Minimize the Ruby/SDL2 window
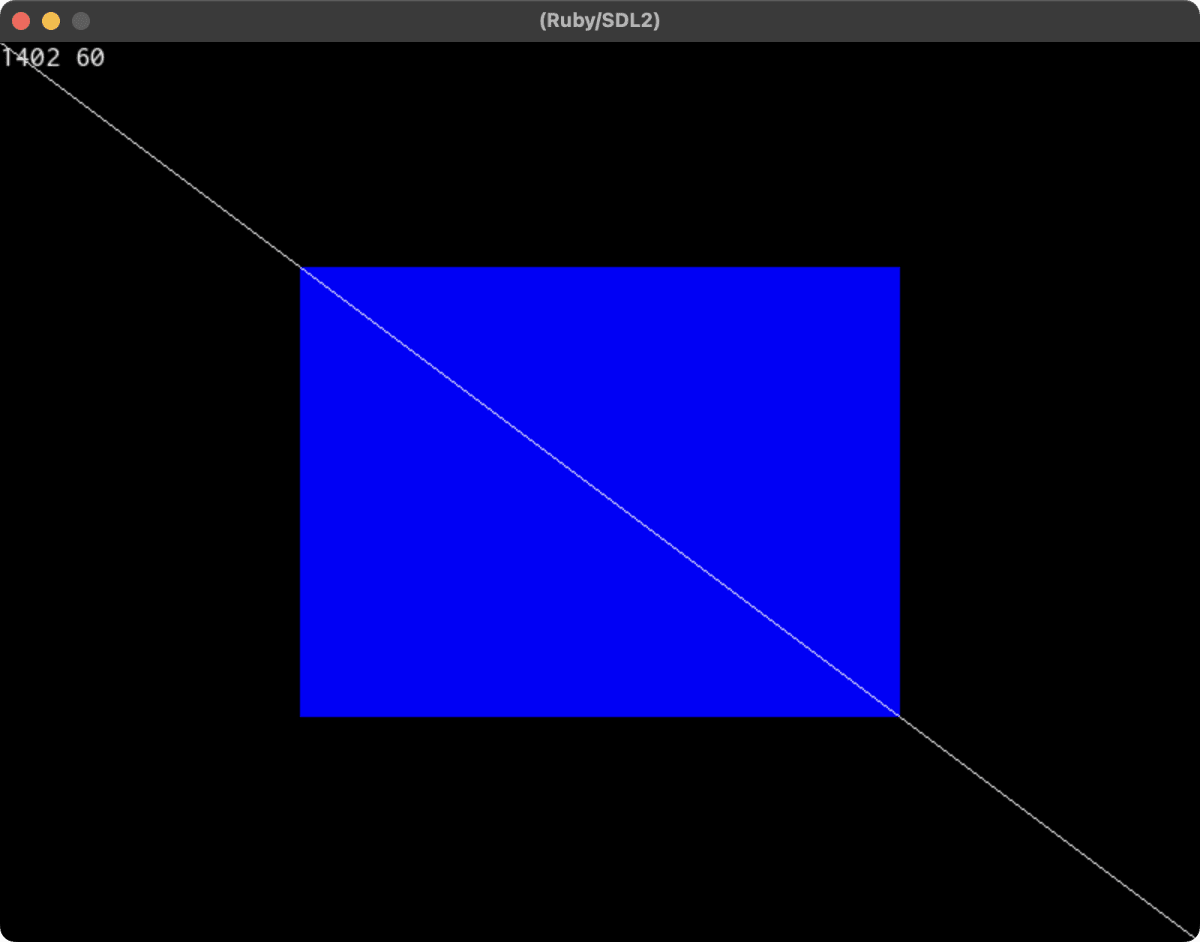1200x942 pixels. 51,21
